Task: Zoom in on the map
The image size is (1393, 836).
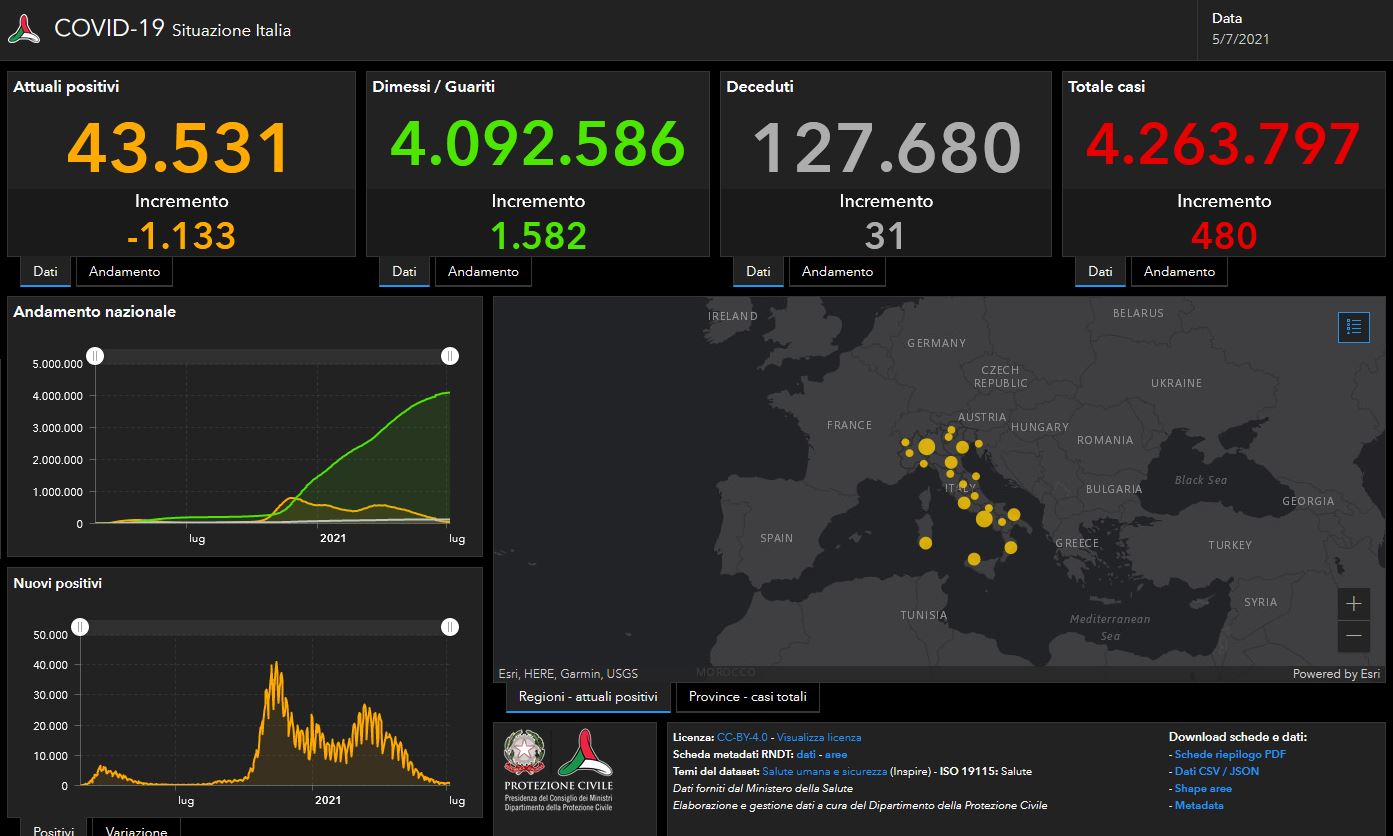Action: point(1353,604)
